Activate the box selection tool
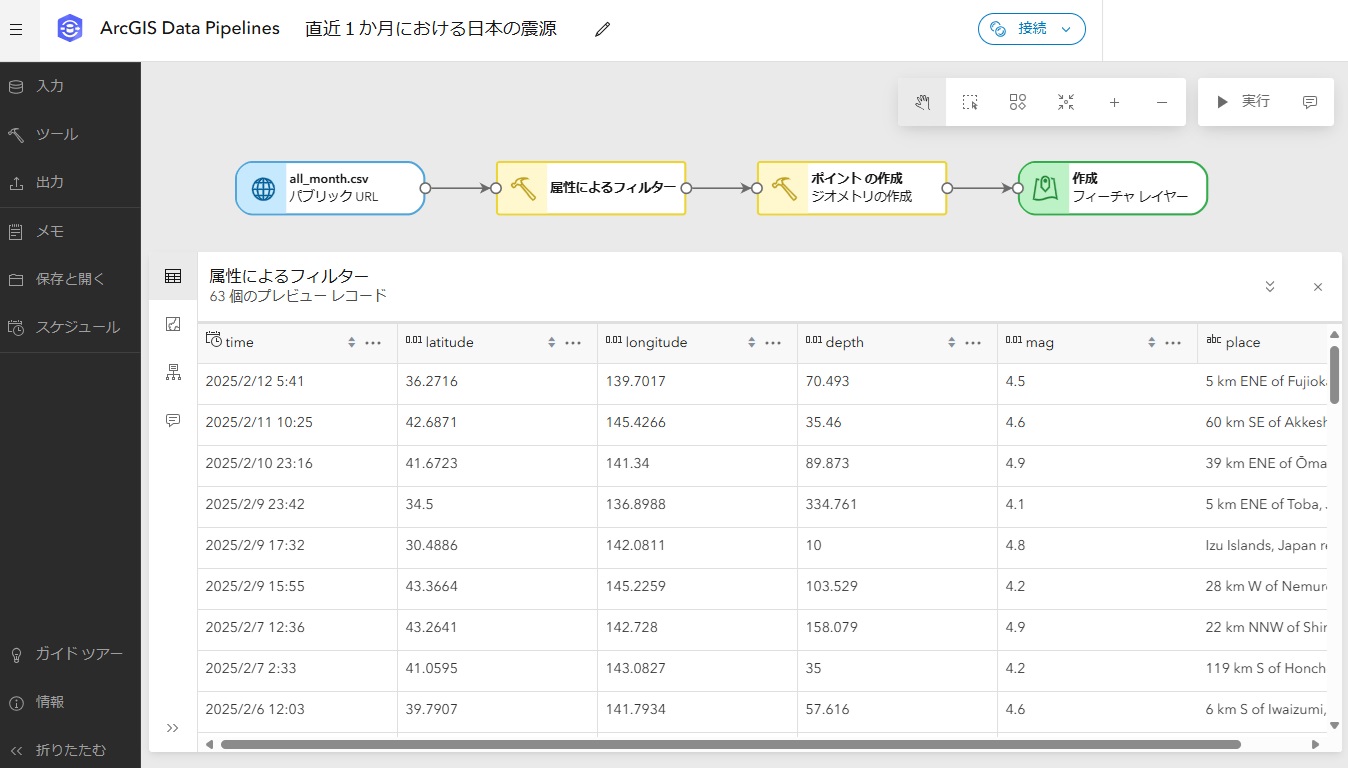 pos(969,101)
